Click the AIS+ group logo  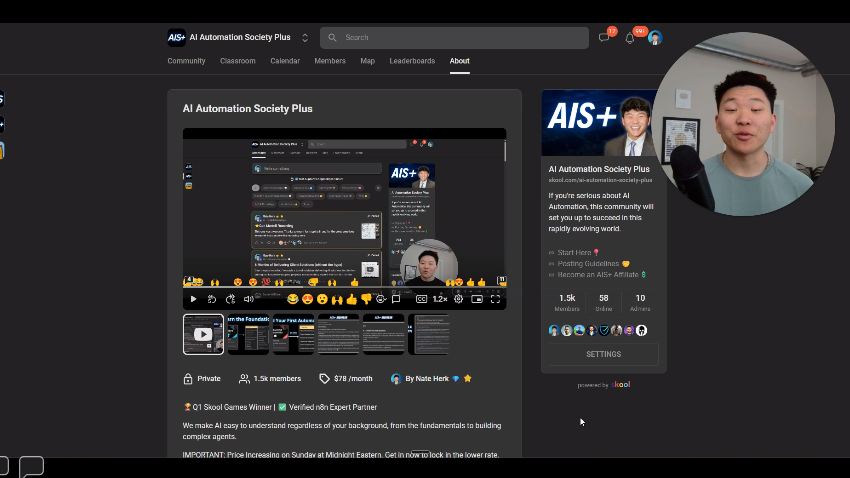coord(176,37)
